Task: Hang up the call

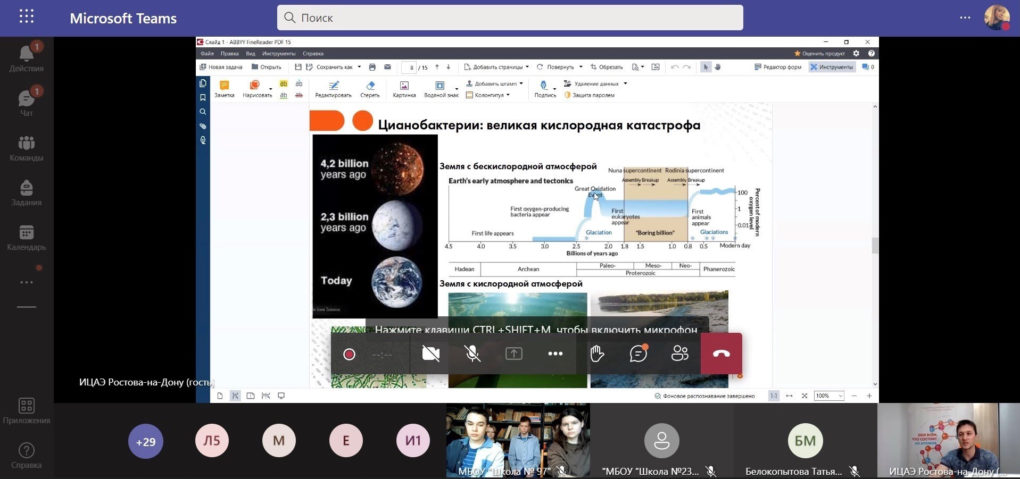Action: 721,353
